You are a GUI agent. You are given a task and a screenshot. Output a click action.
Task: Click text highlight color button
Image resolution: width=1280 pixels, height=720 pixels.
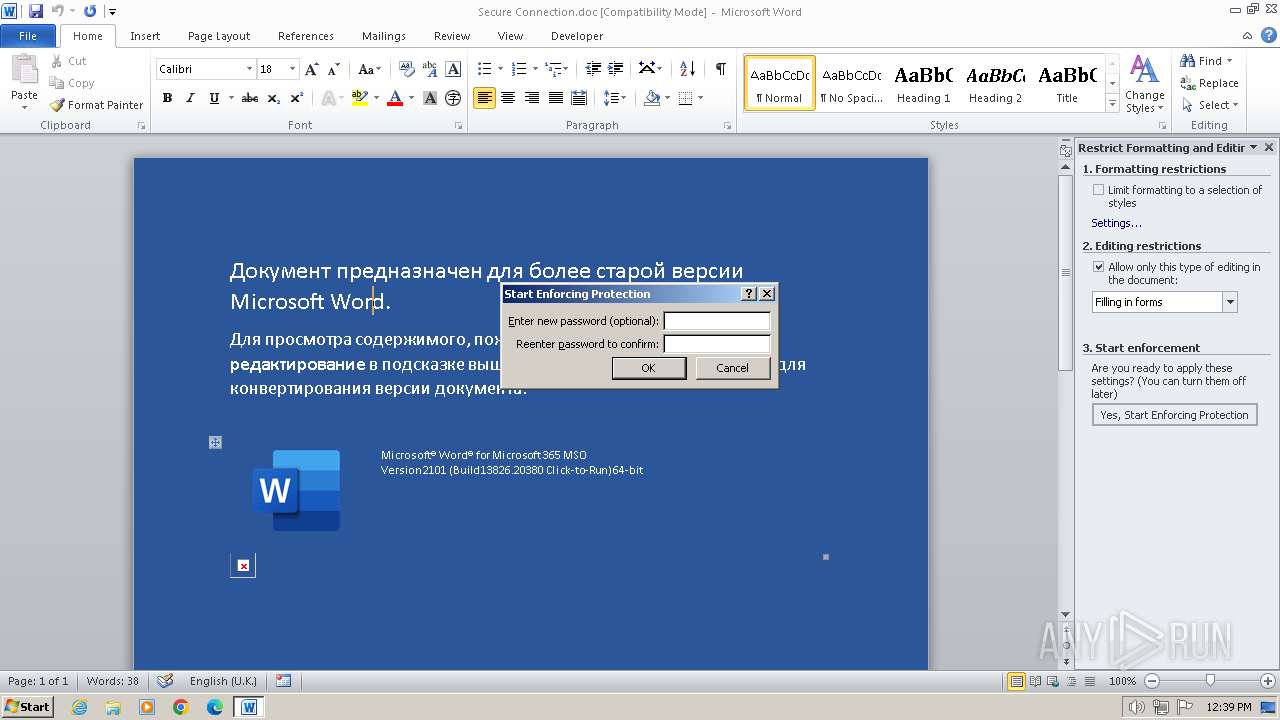coord(359,98)
